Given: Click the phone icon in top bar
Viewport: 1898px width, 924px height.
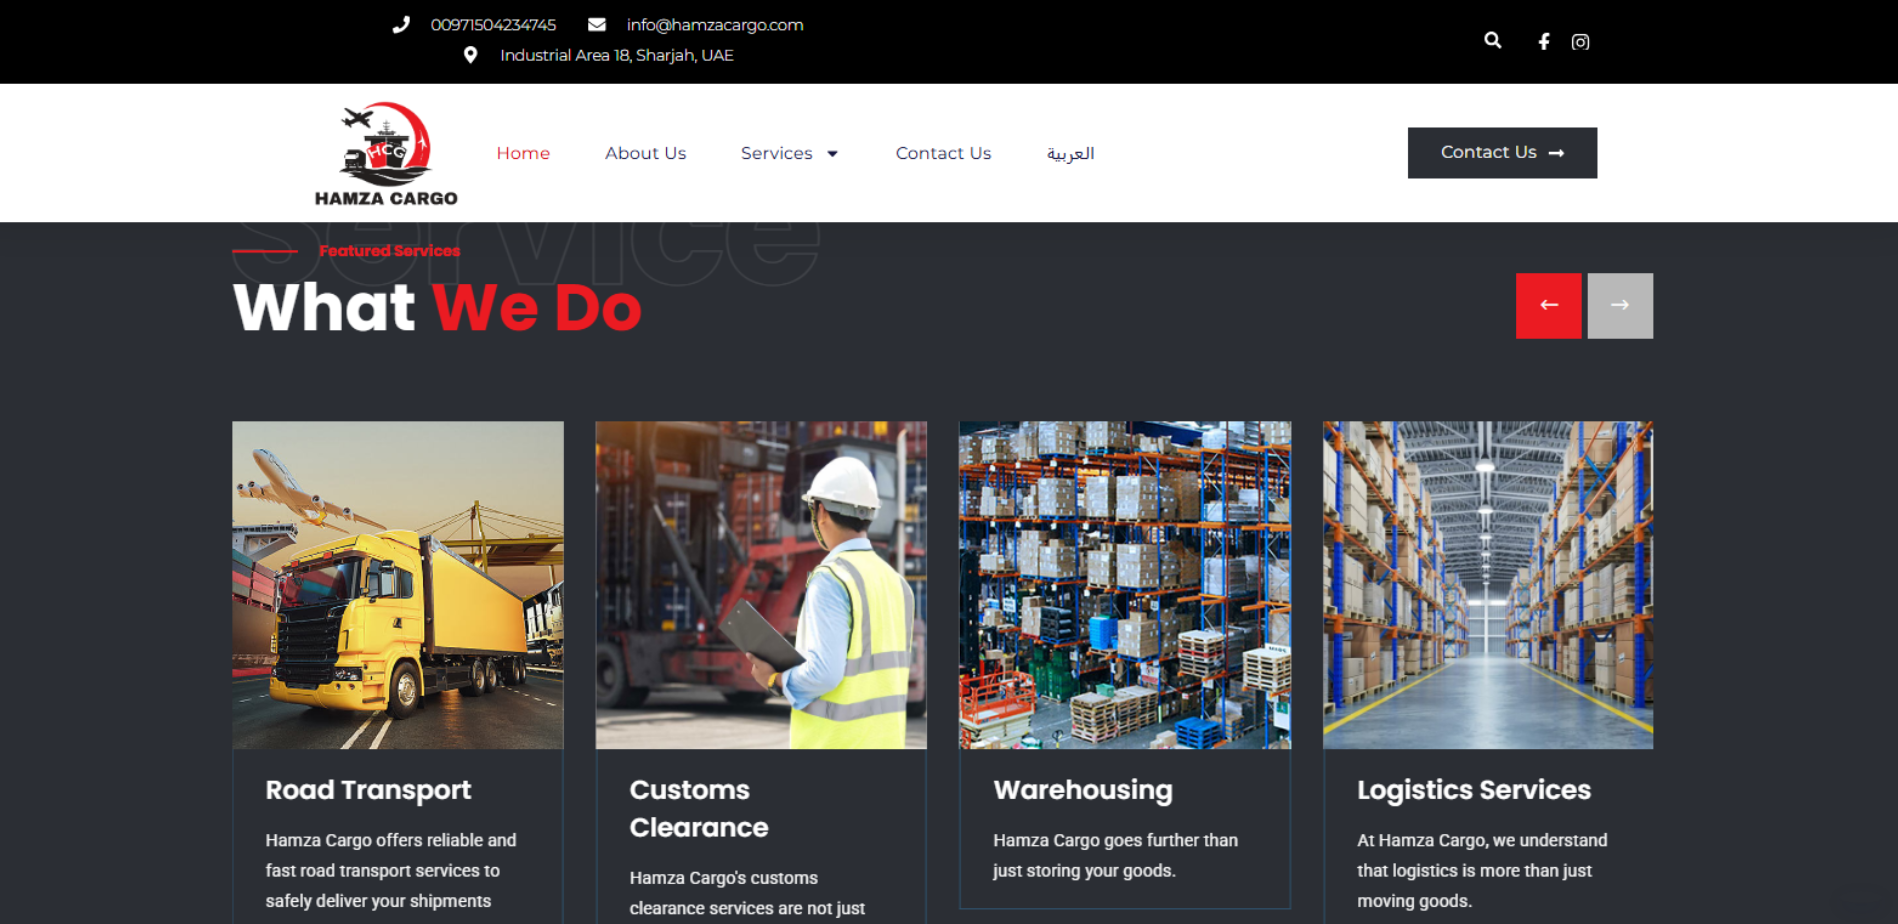Looking at the screenshot, I should point(401,25).
